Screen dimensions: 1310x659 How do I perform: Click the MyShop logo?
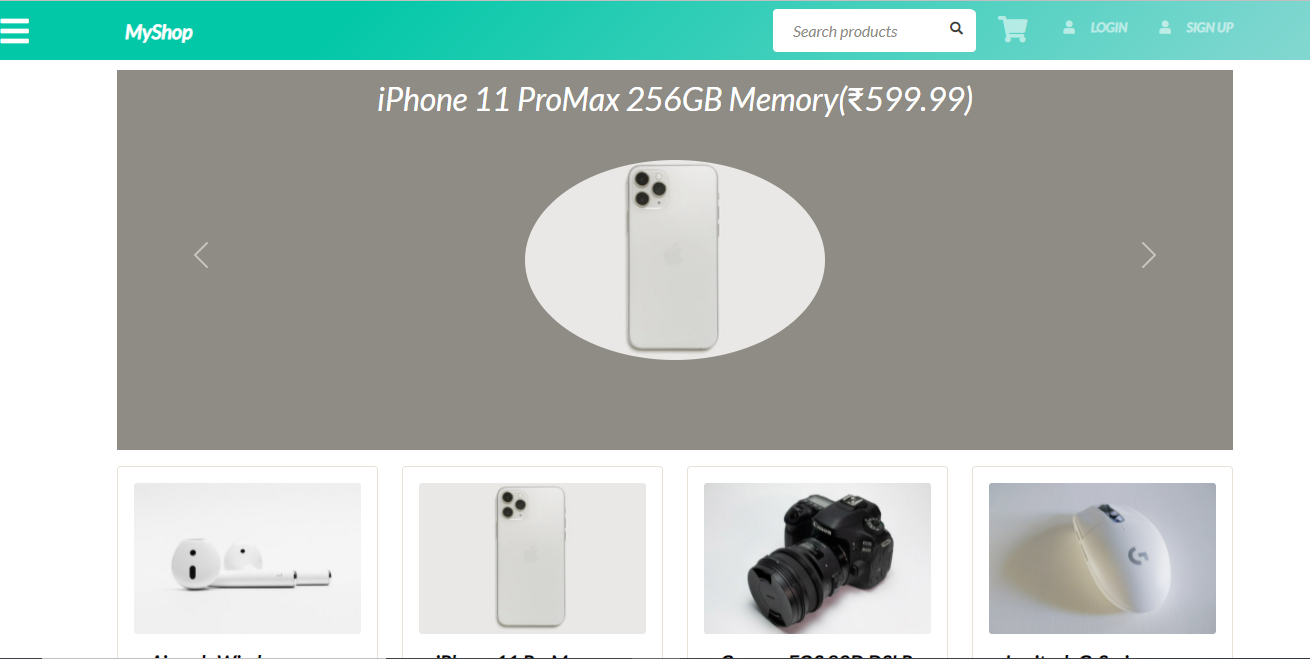(158, 32)
